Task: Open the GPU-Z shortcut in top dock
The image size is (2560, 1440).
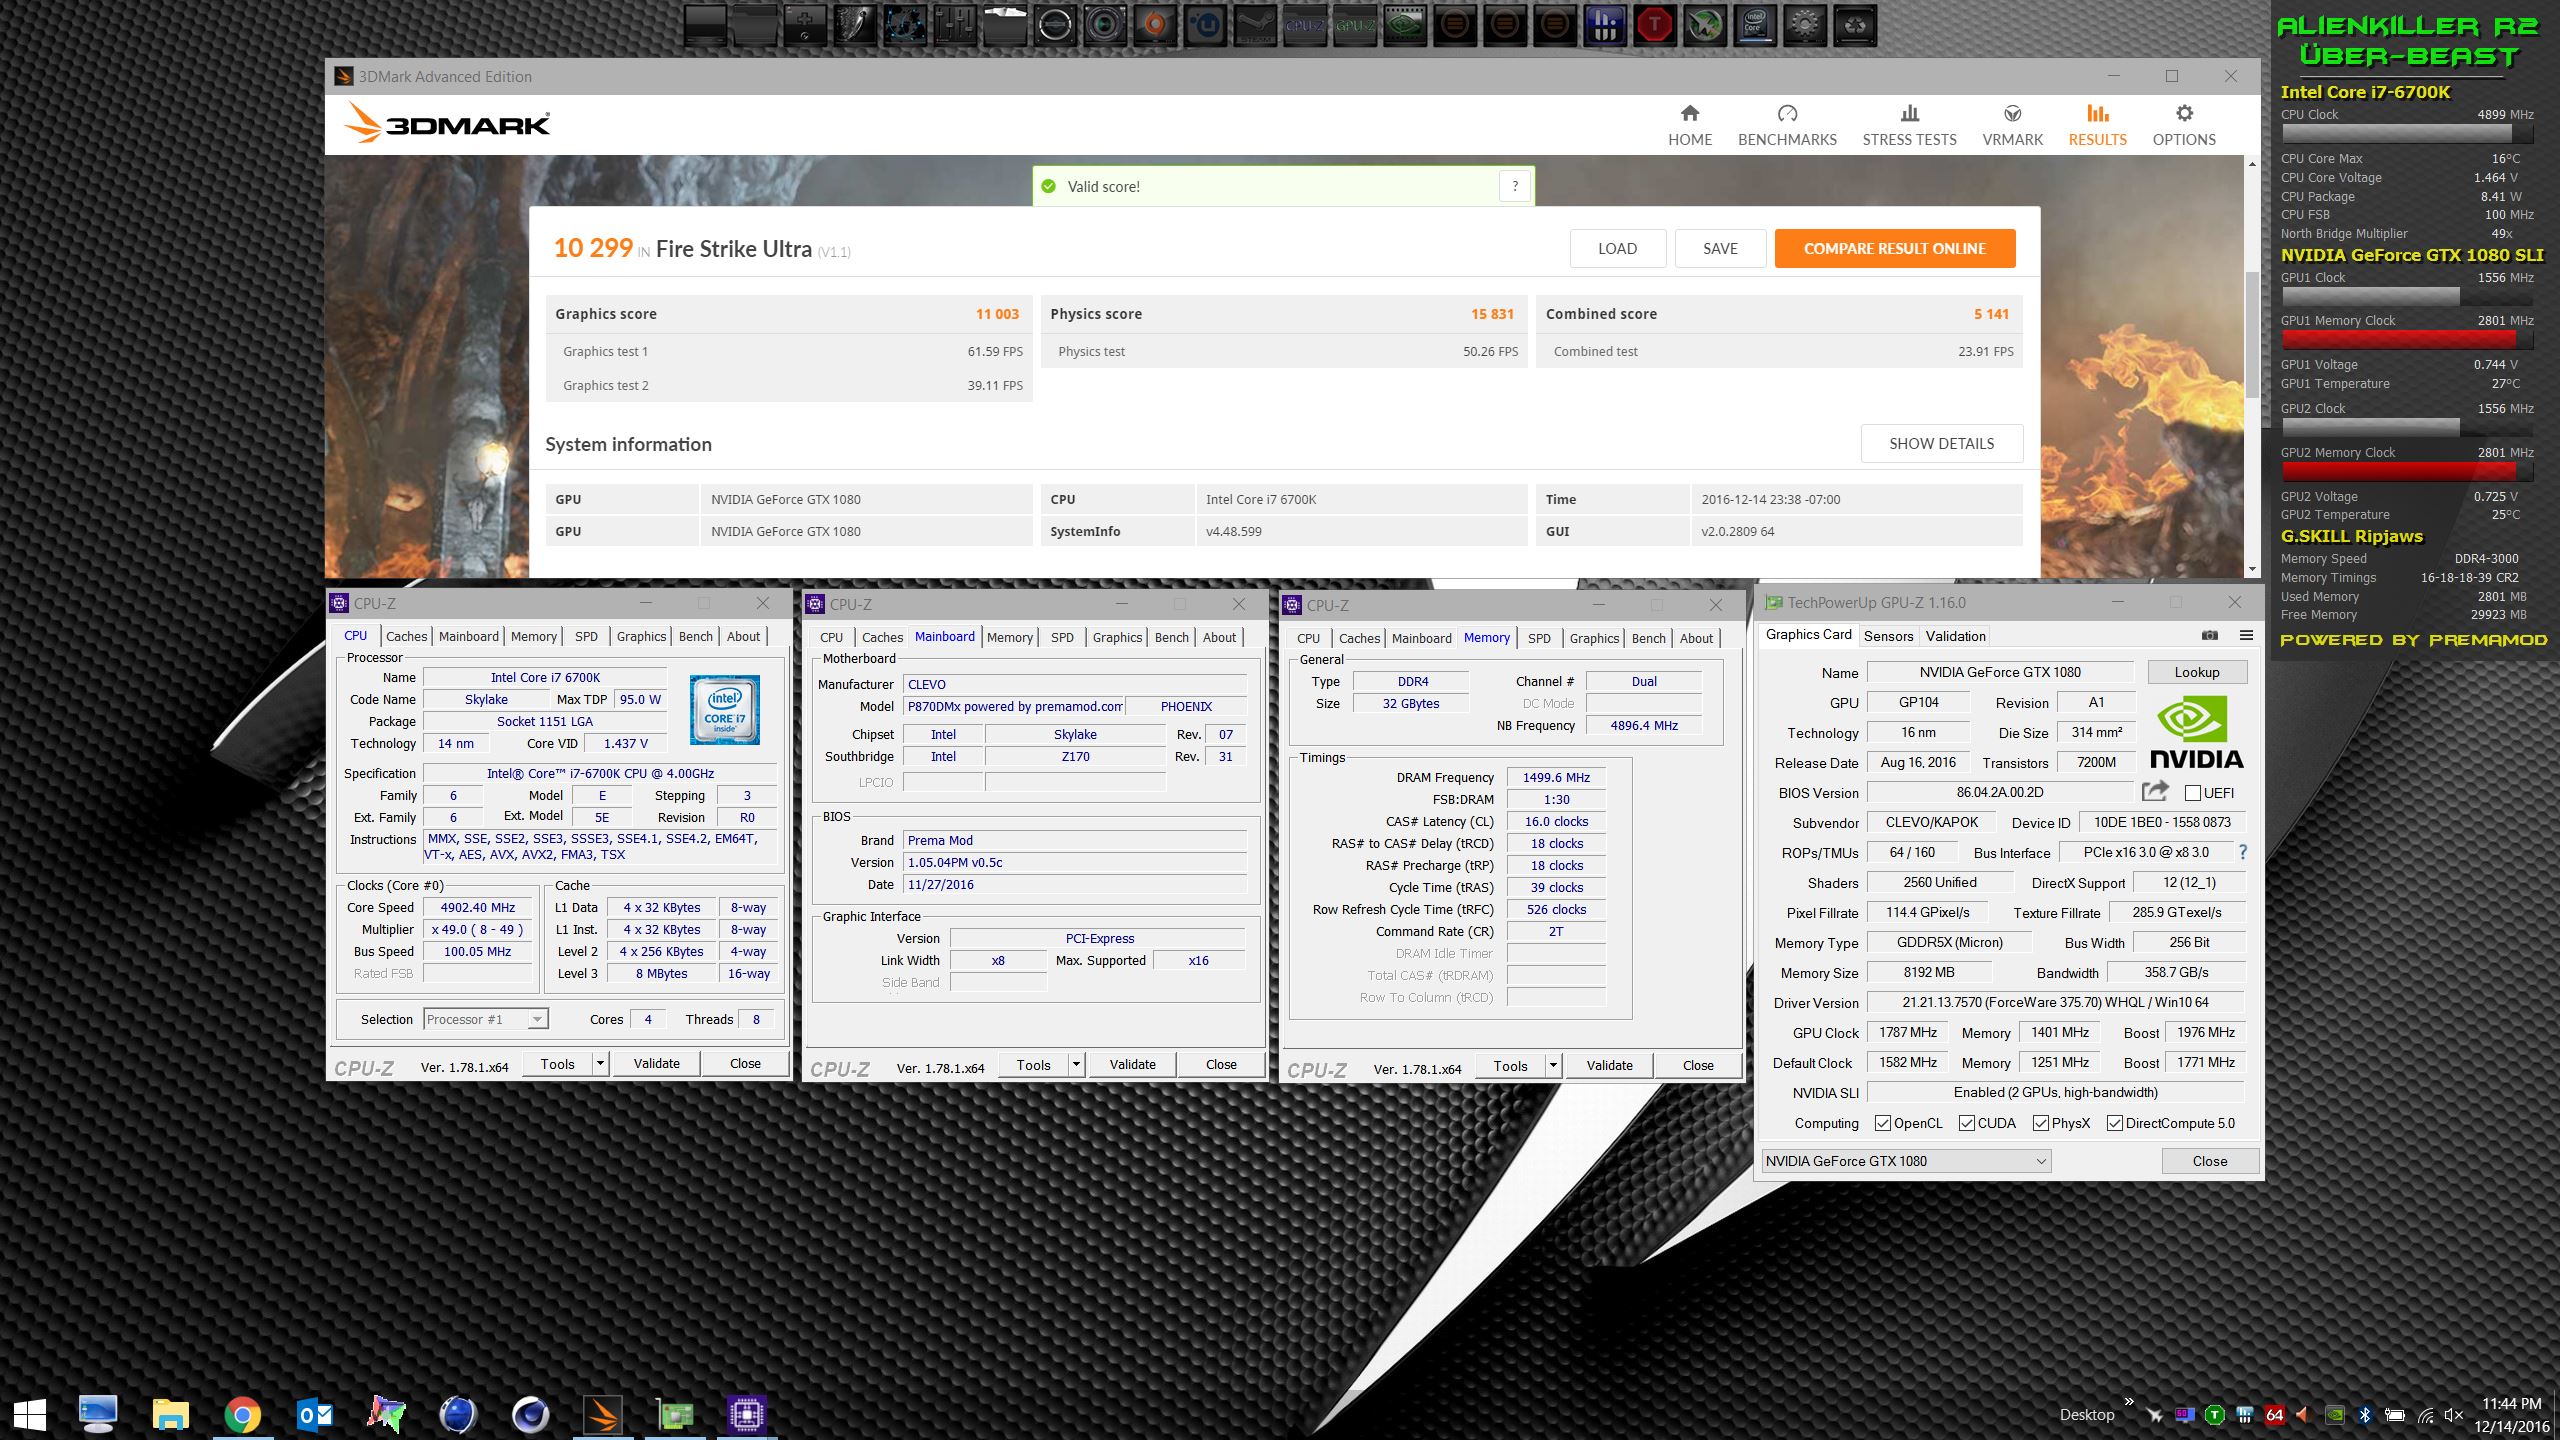Action: (1355, 24)
